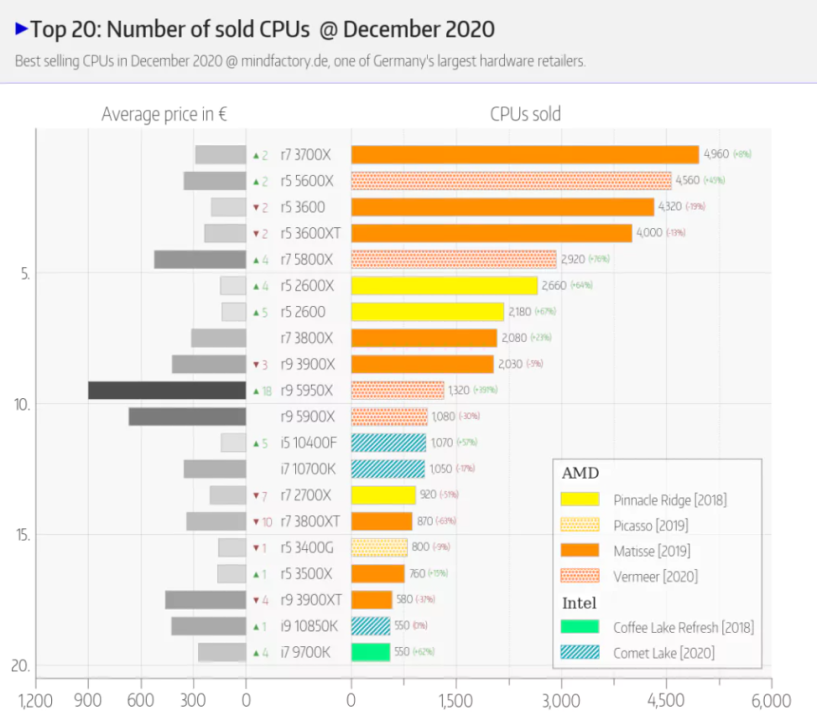Viewport: 817px width, 720px height.
Task: Select the green up arrow beside r7 5800X
Action: [x=255, y=260]
